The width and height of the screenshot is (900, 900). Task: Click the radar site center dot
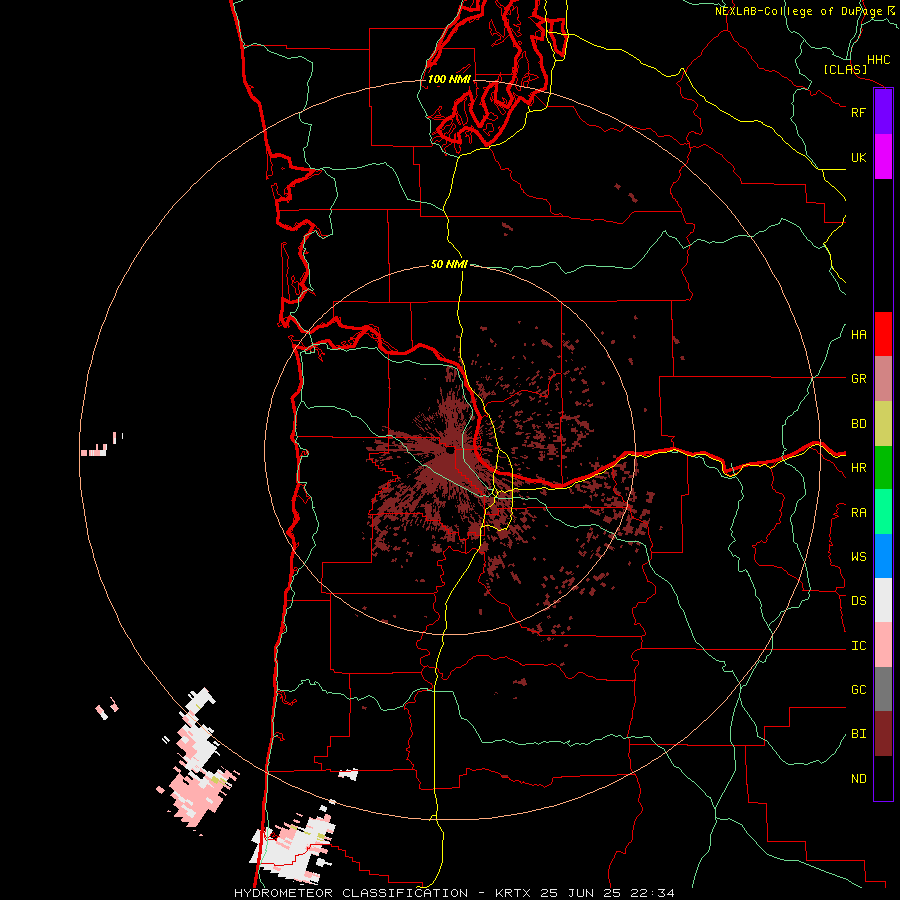[x=451, y=451]
